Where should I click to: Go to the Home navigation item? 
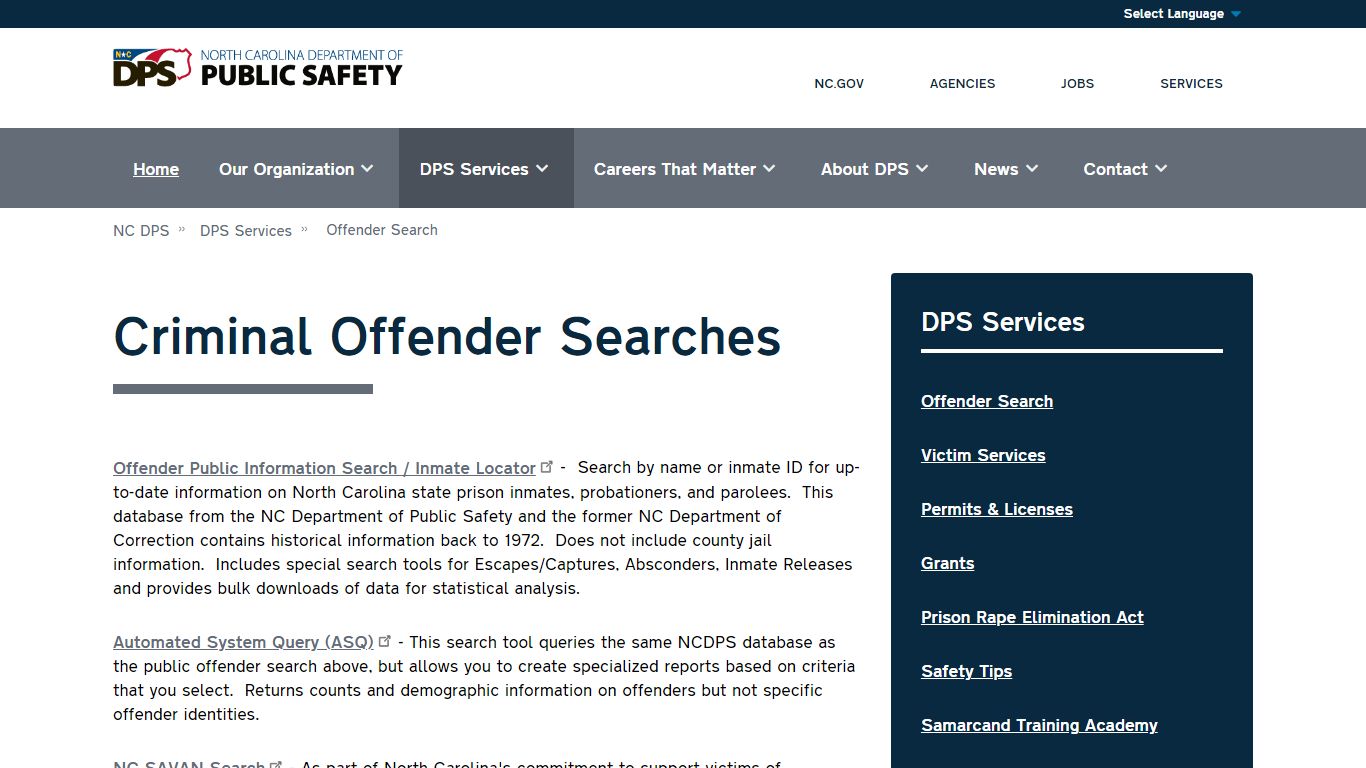click(156, 169)
